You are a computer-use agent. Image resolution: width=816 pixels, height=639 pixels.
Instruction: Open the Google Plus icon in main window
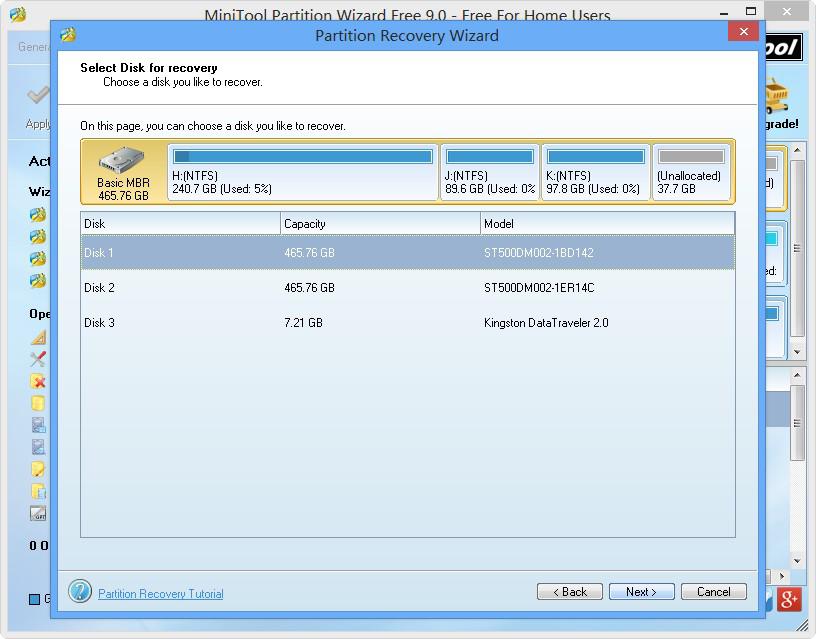[788, 599]
